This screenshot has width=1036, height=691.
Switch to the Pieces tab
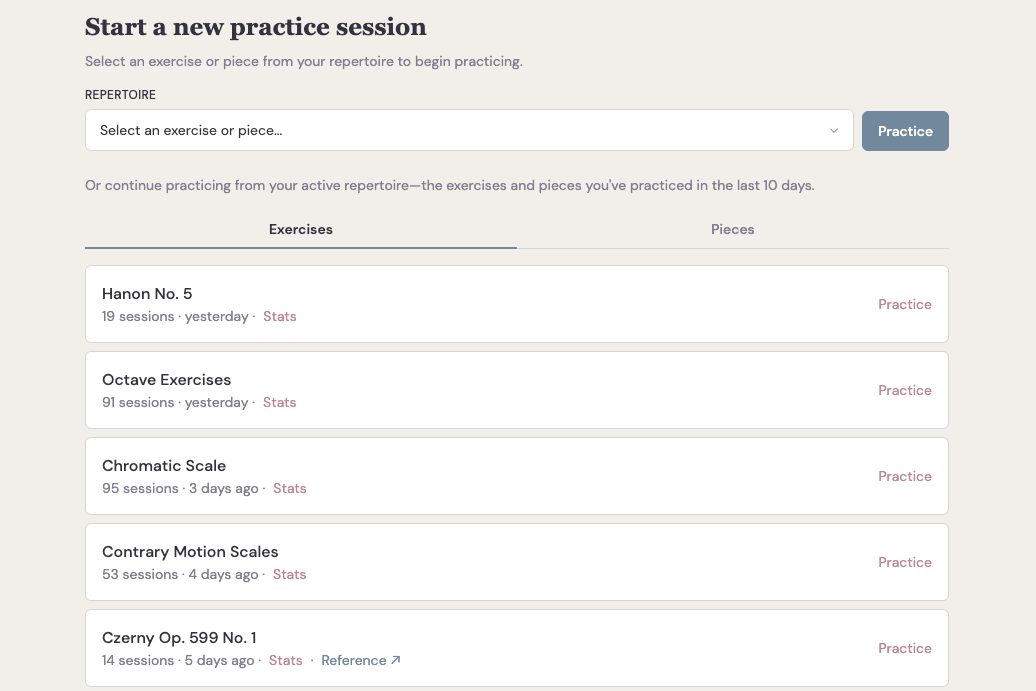732,229
